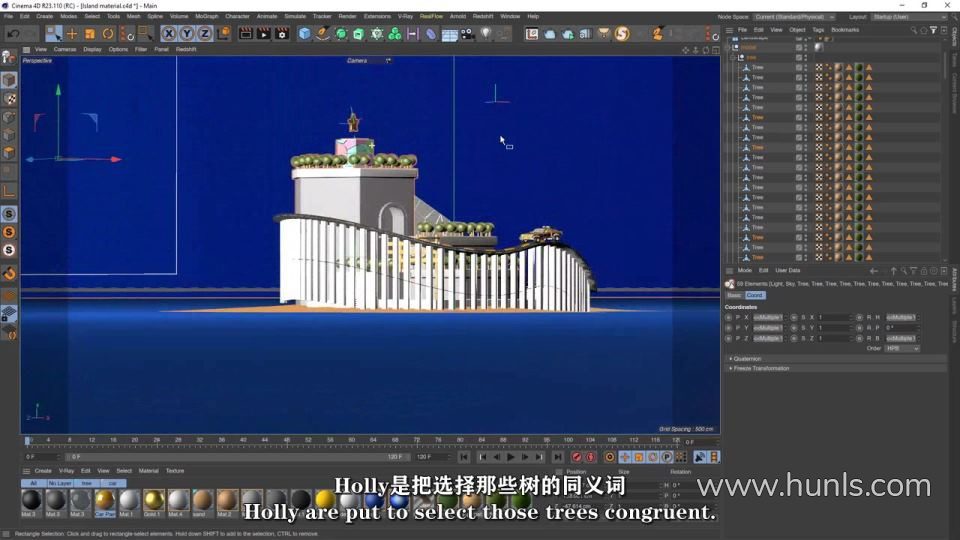Screen dimensions: 960x540
Task: Switch to Polygons mode in left palette
Action: tap(9, 152)
